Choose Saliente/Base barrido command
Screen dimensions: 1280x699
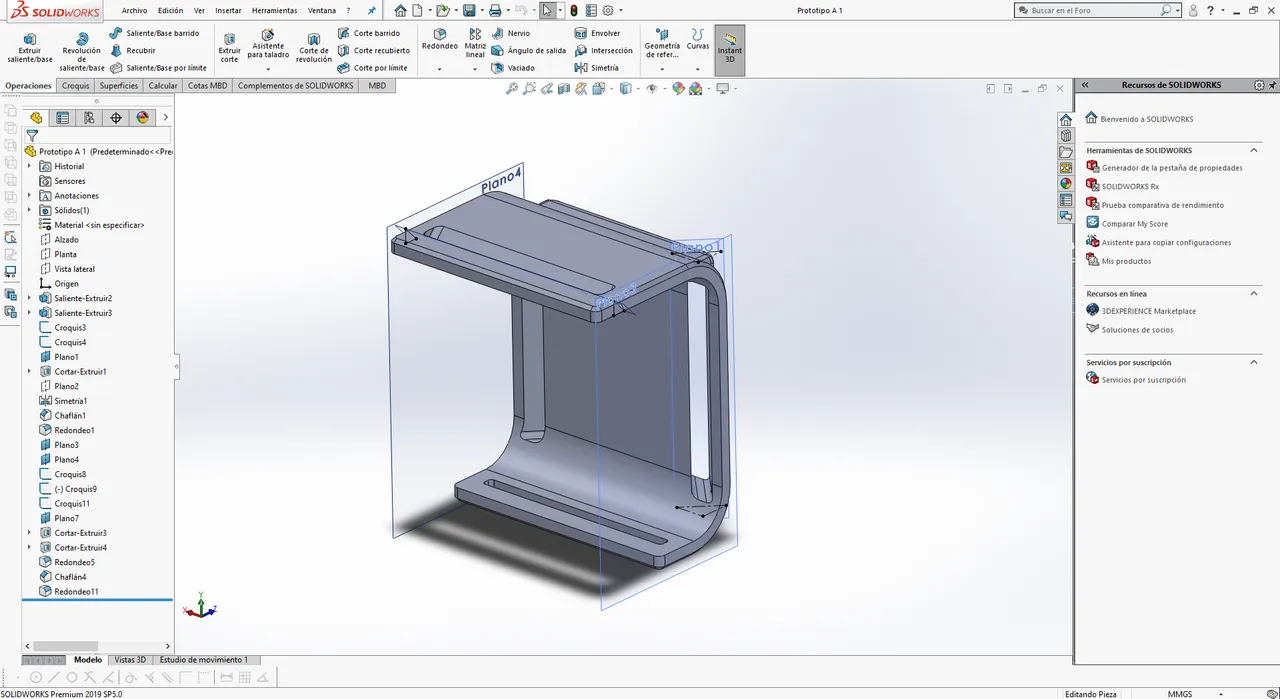point(154,33)
